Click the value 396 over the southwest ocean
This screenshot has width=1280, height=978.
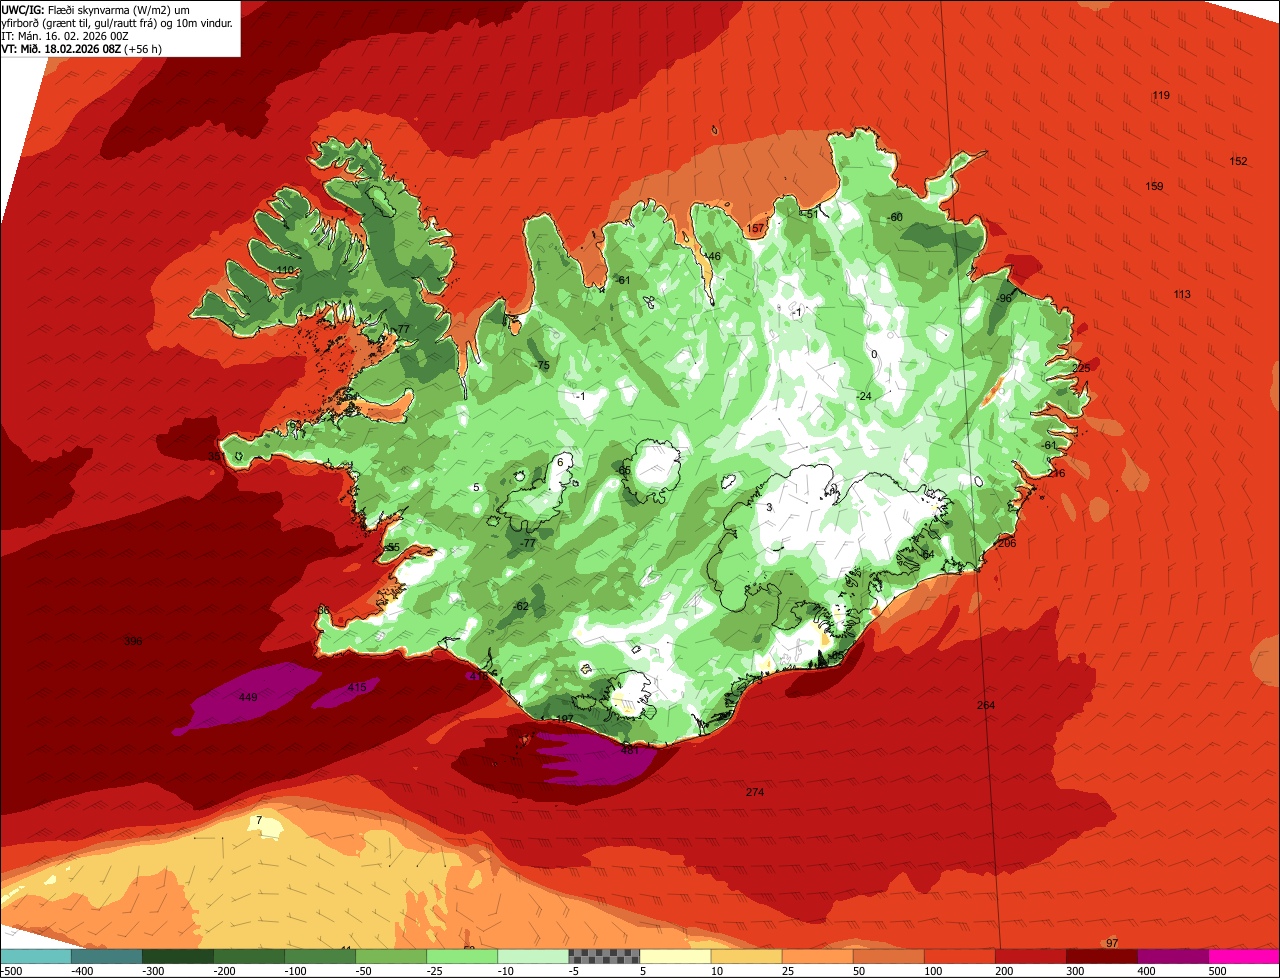133,642
